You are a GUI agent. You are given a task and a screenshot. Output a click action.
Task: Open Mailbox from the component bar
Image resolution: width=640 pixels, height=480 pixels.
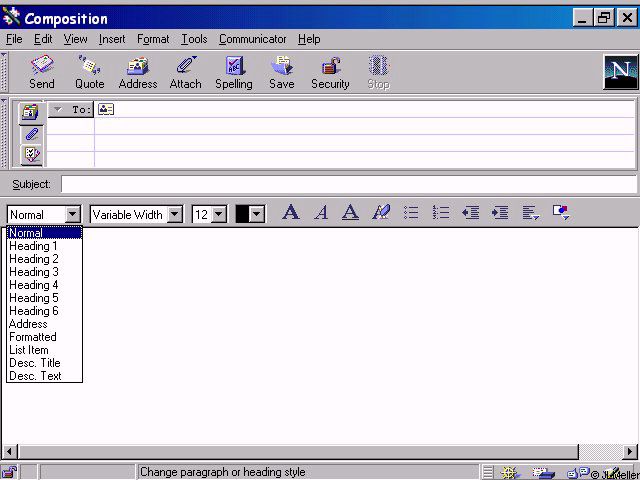point(543,473)
